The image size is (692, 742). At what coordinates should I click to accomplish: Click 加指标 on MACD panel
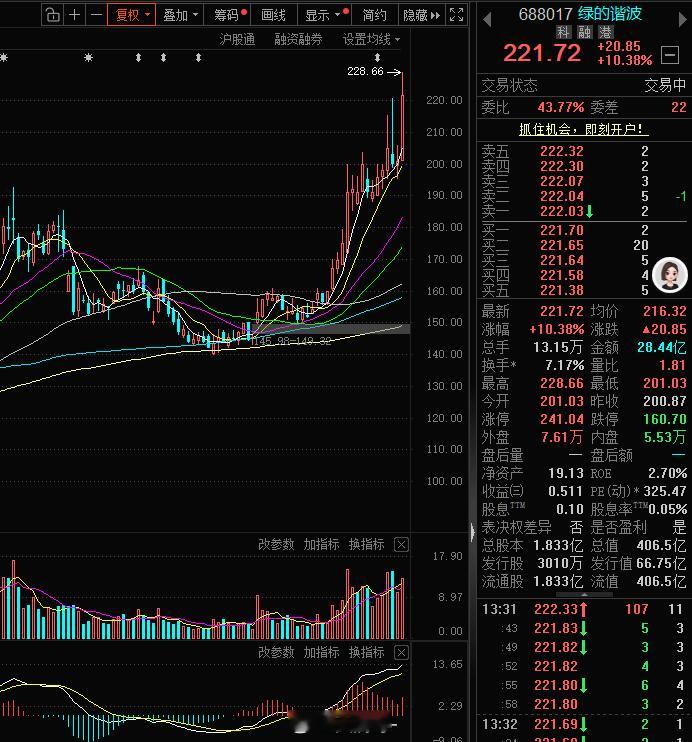pos(321,653)
